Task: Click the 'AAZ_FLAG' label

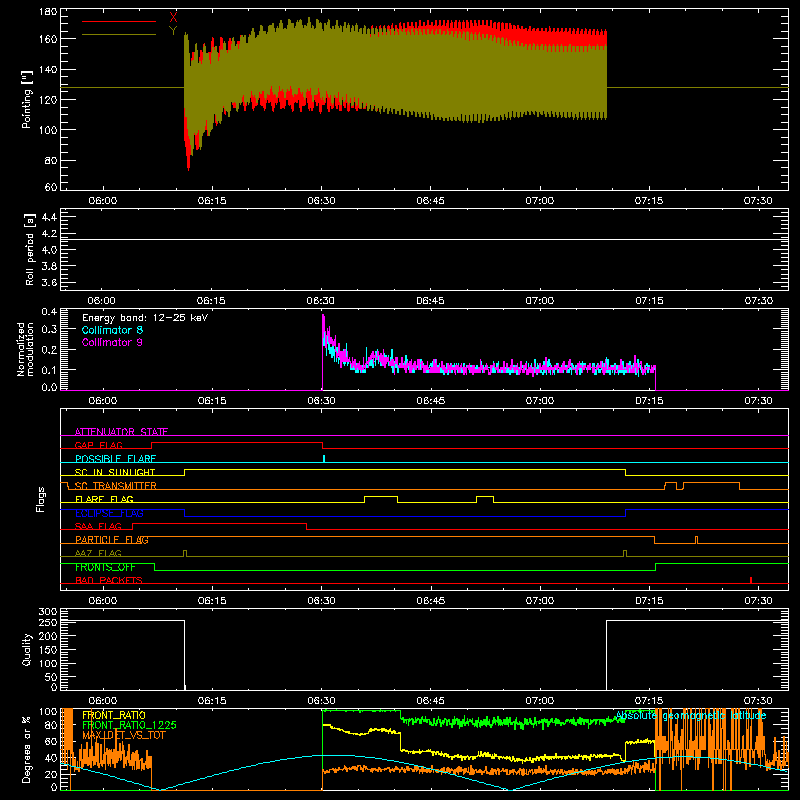Action: [x=98, y=553]
